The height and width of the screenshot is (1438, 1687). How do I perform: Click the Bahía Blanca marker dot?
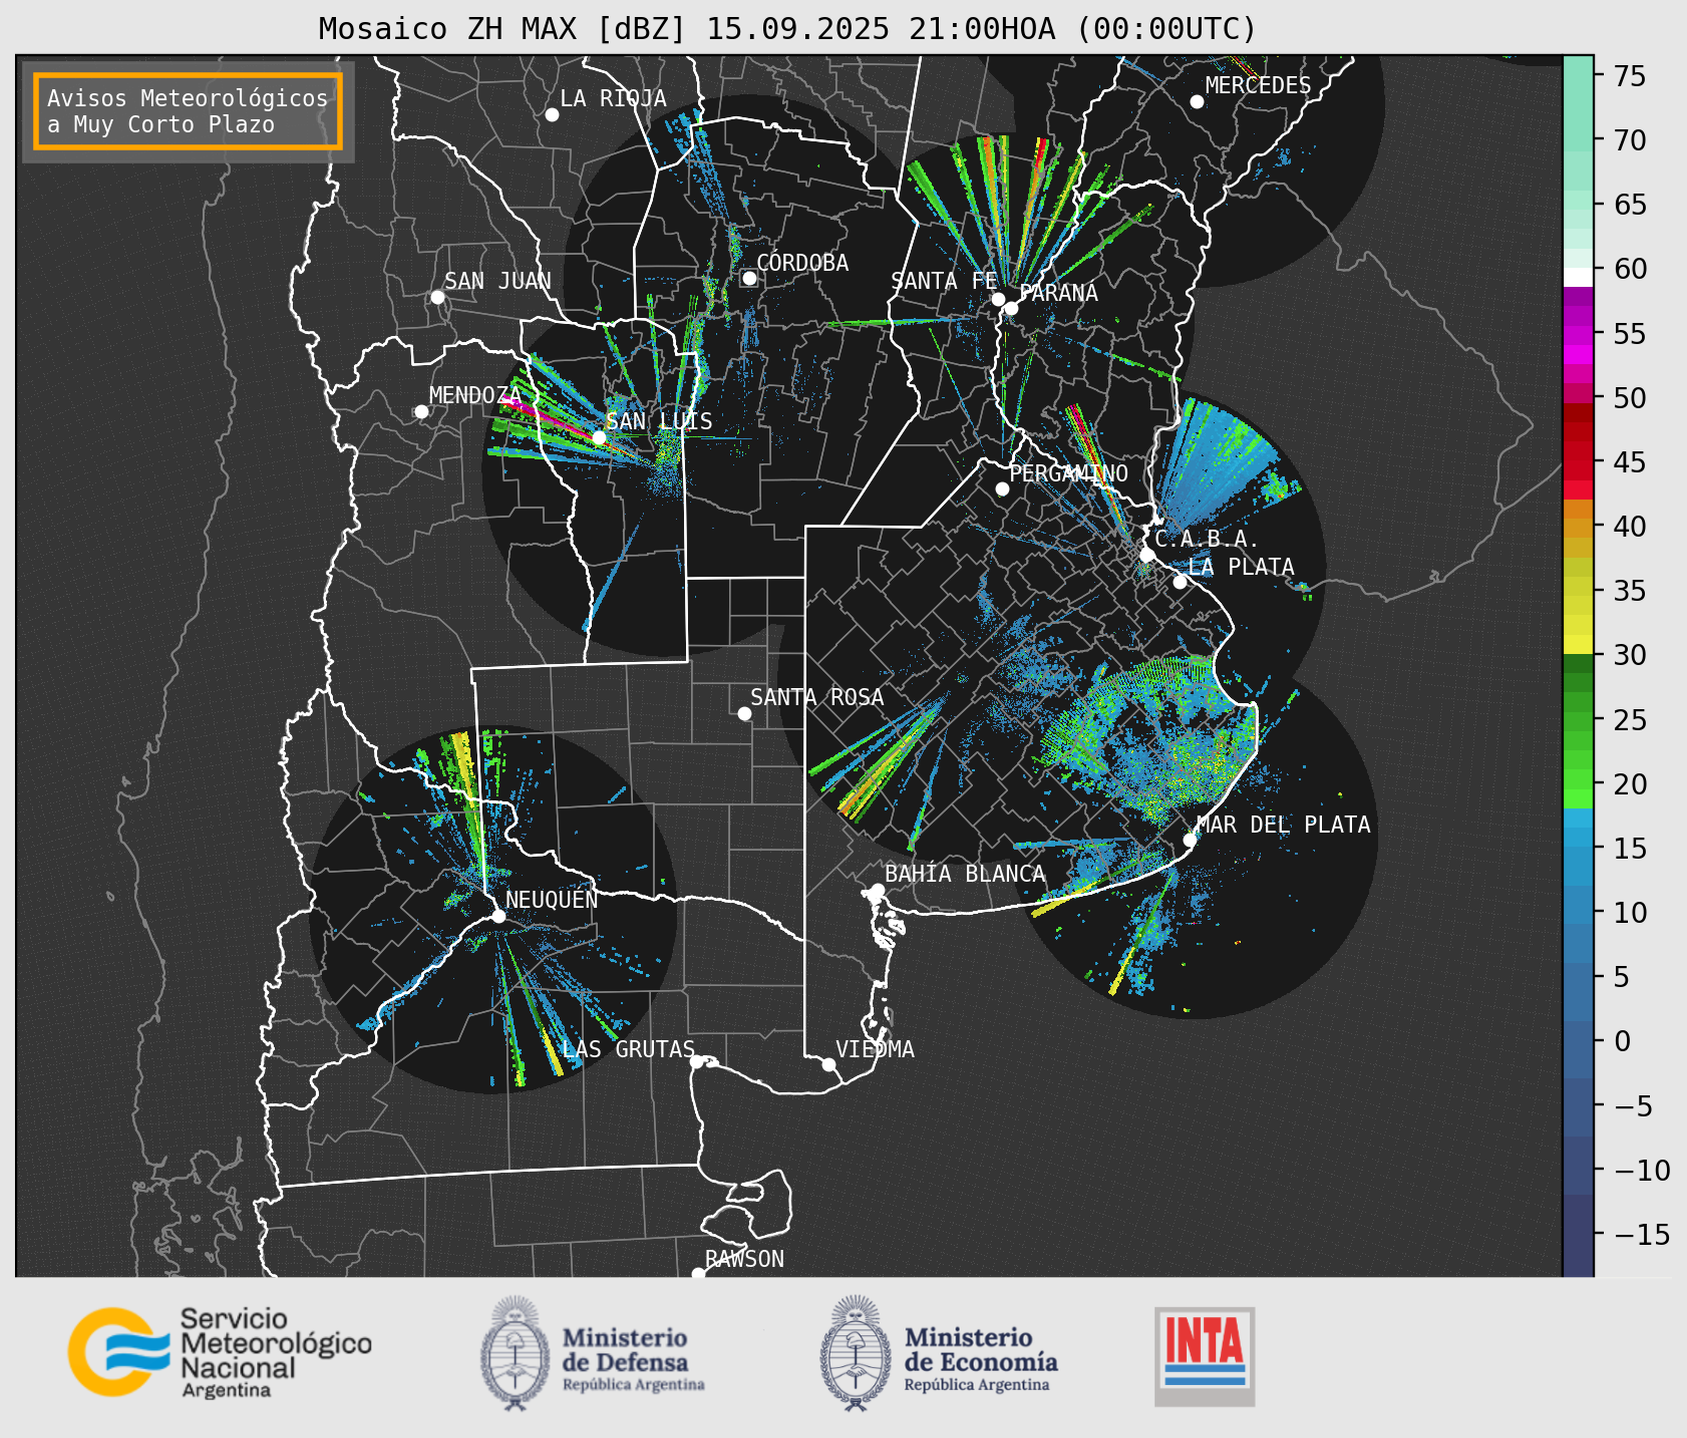[877, 890]
